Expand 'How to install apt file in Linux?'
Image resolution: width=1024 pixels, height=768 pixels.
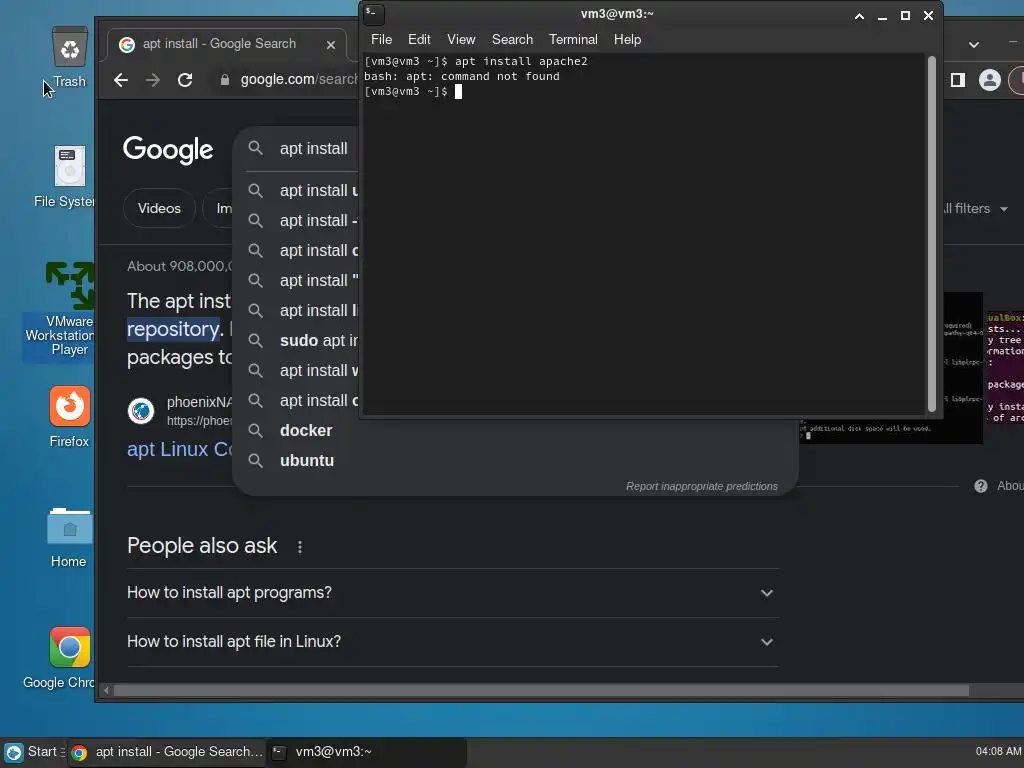click(x=452, y=642)
